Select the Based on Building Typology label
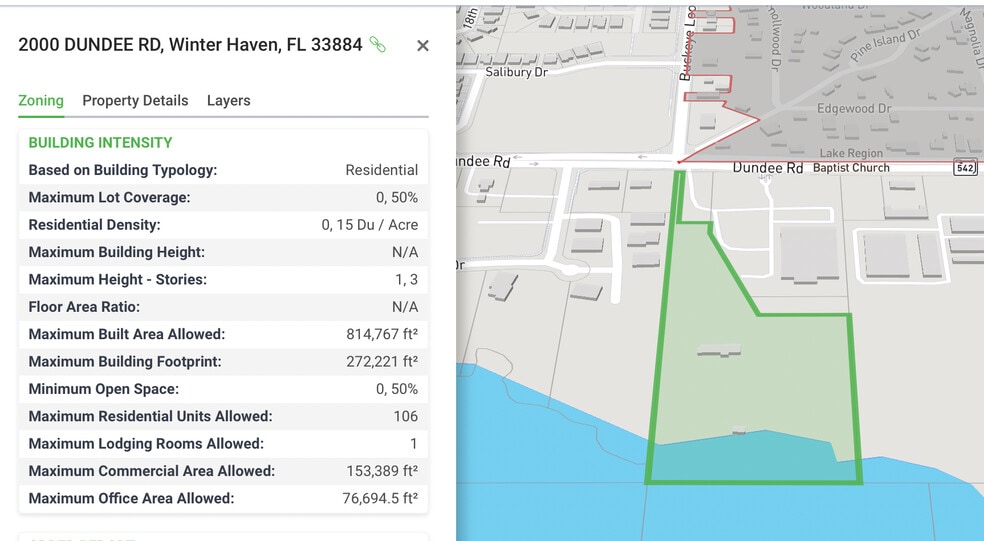This screenshot has height=541, width=984. (x=123, y=170)
